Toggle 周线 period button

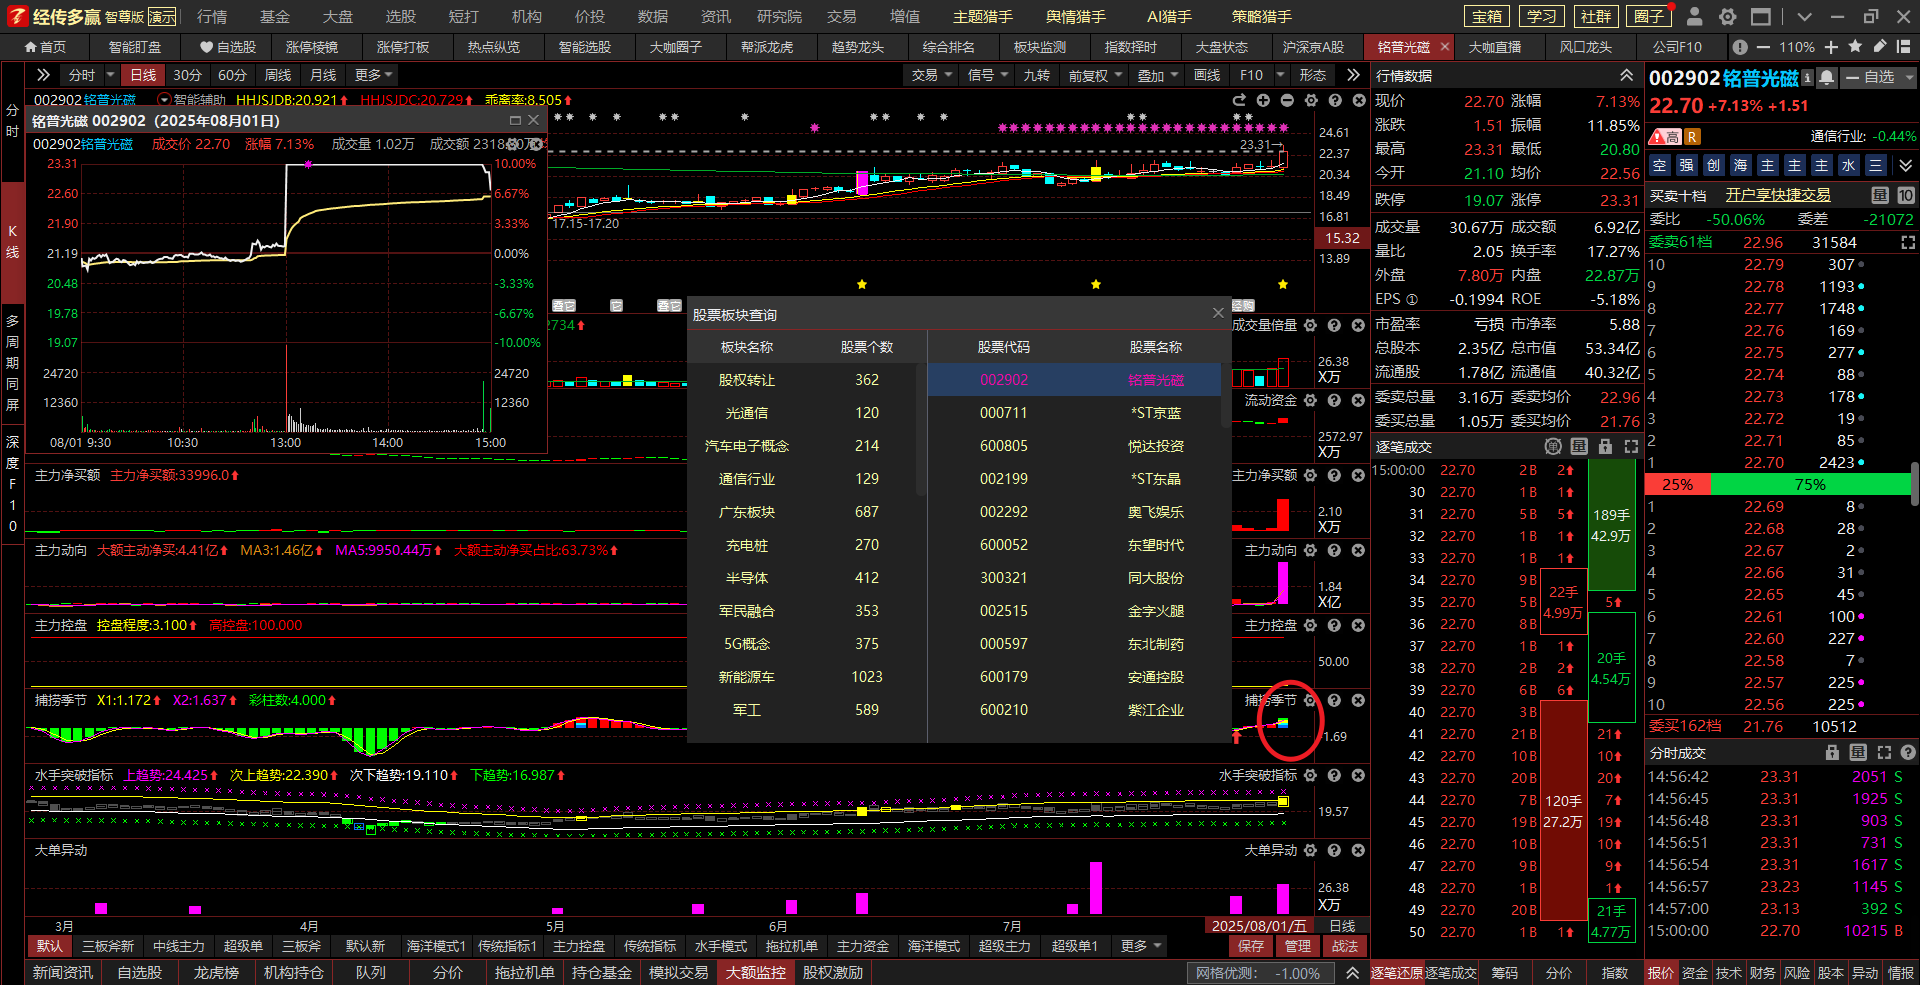pos(278,75)
